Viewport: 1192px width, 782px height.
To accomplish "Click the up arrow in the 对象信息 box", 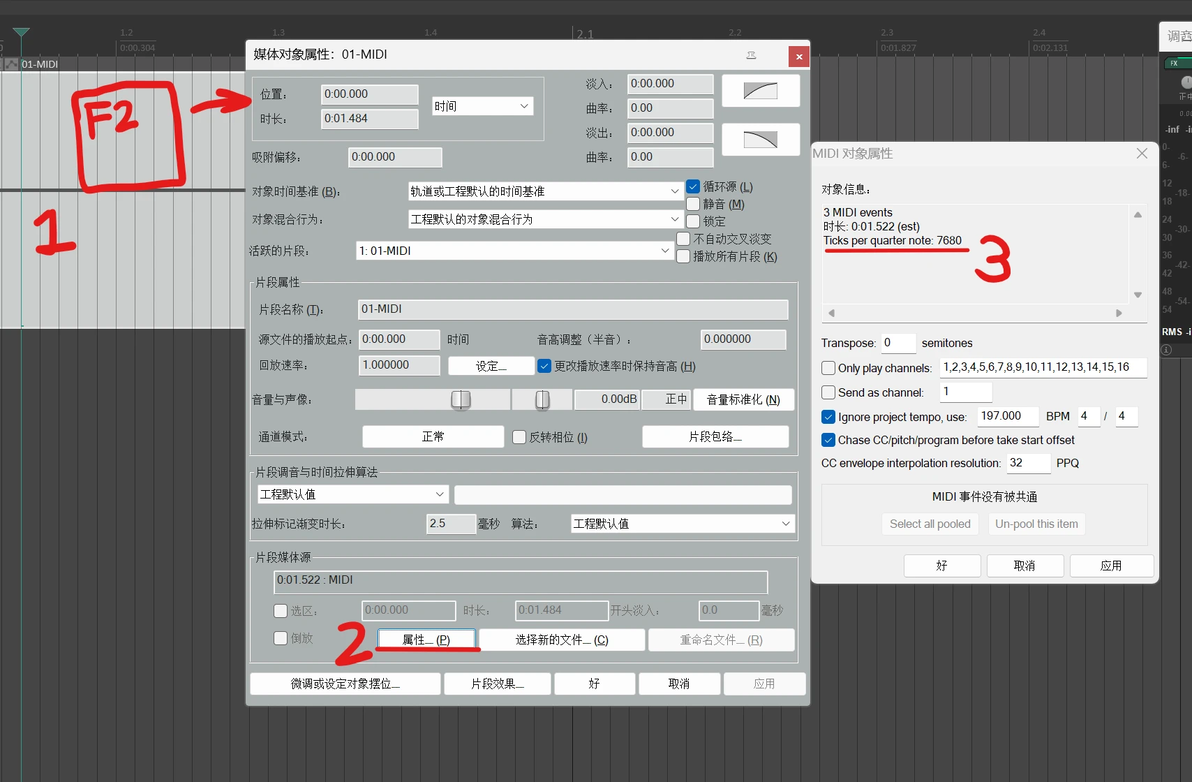I will [1137, 215].
